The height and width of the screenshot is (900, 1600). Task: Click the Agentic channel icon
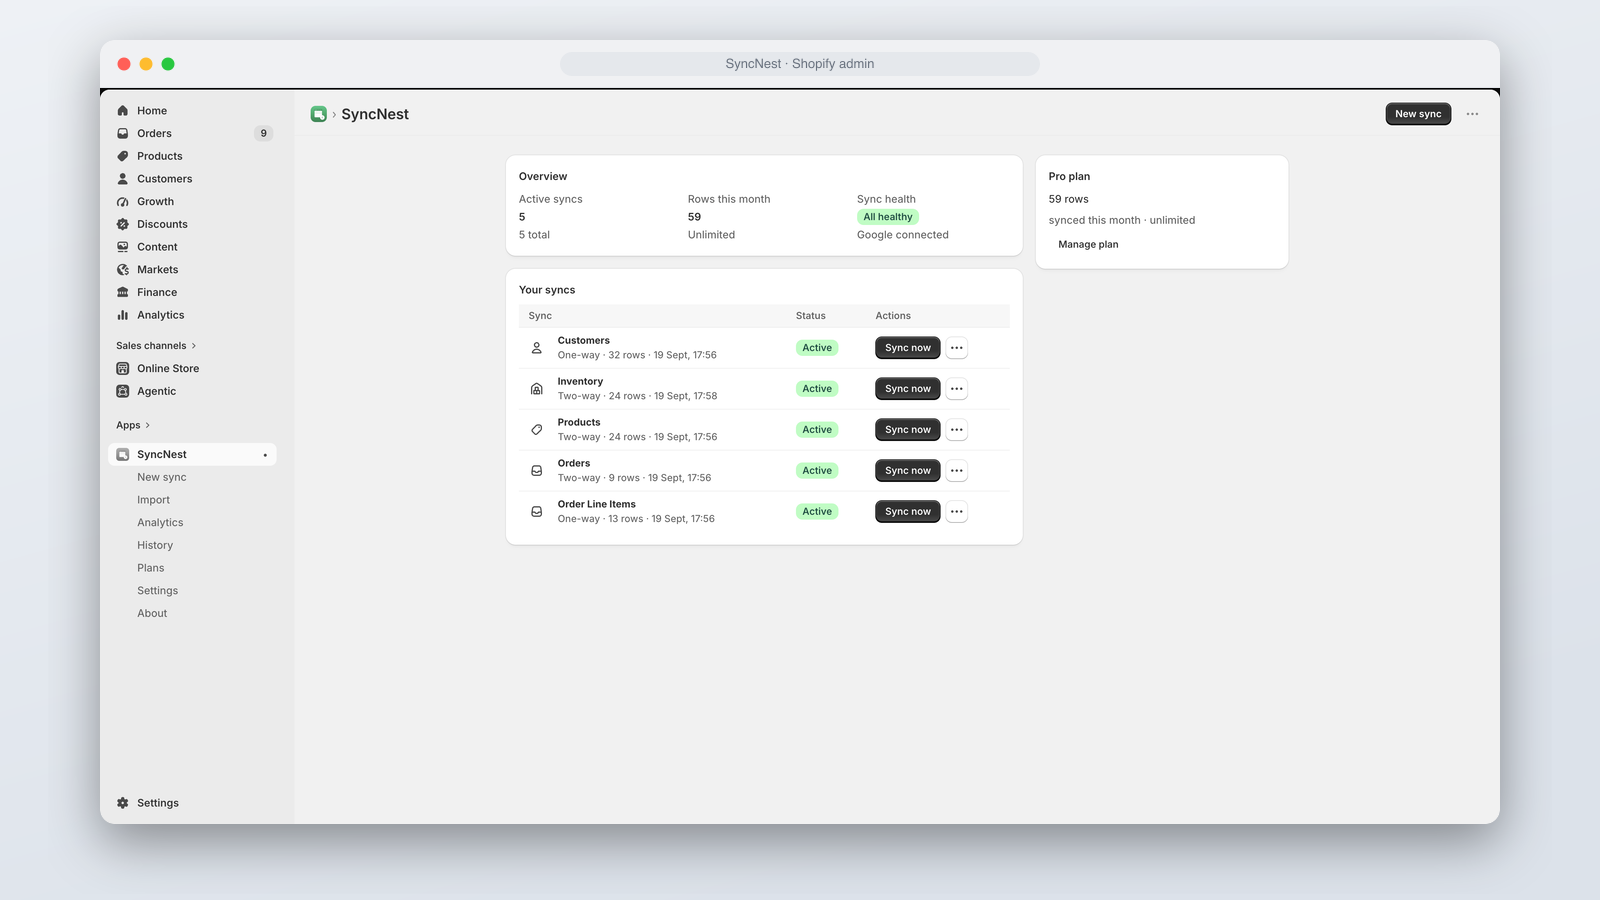pyautogui.click(x=123, y=391)
